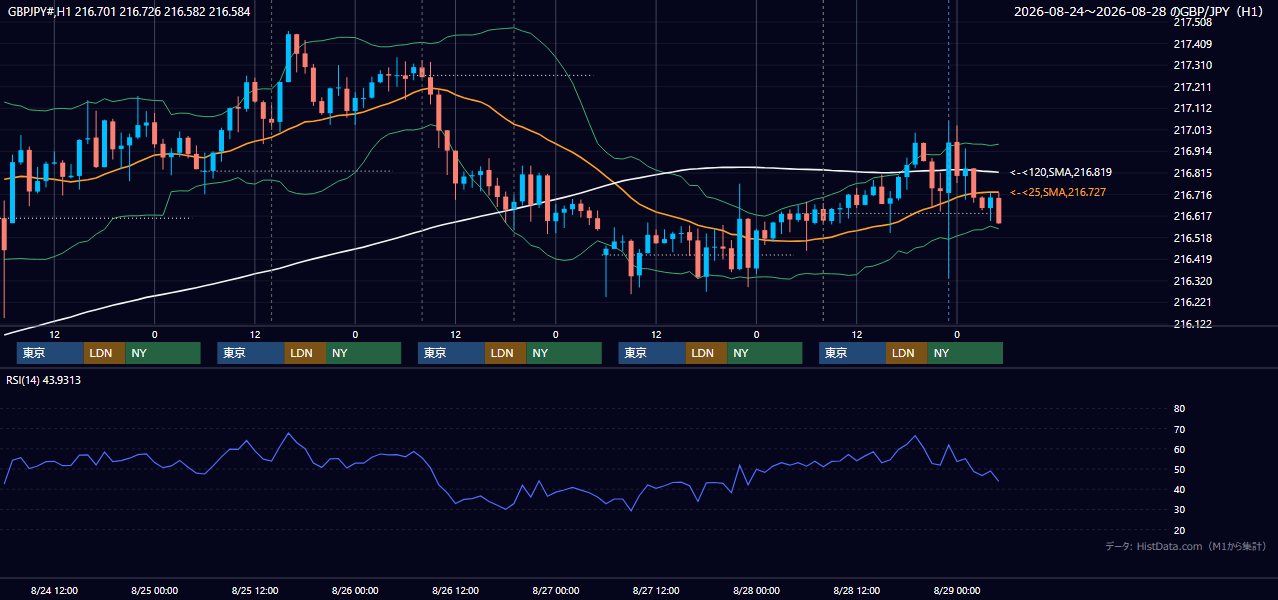Select the NY session block just after 8/26 12:00
Viewport: 1278px width, 600px height.
coord(564,353)
